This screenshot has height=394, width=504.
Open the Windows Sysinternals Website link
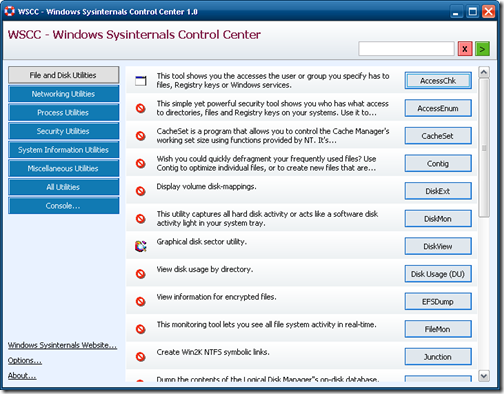coord(62,345)
